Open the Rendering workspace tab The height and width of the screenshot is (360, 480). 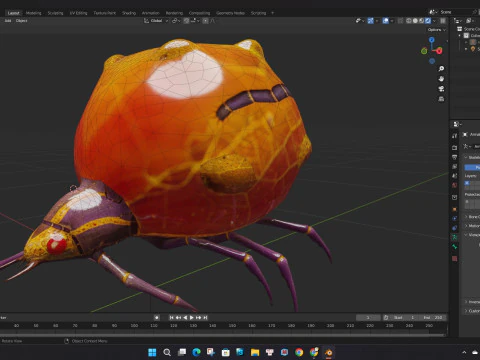(x=174, y=13)
